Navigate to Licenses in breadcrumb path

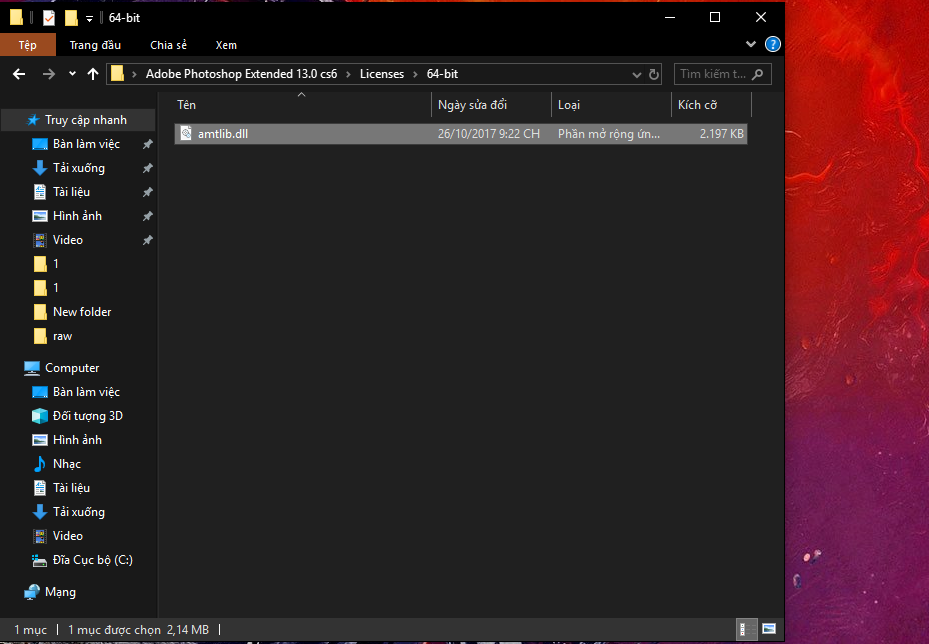pos(381,74)
